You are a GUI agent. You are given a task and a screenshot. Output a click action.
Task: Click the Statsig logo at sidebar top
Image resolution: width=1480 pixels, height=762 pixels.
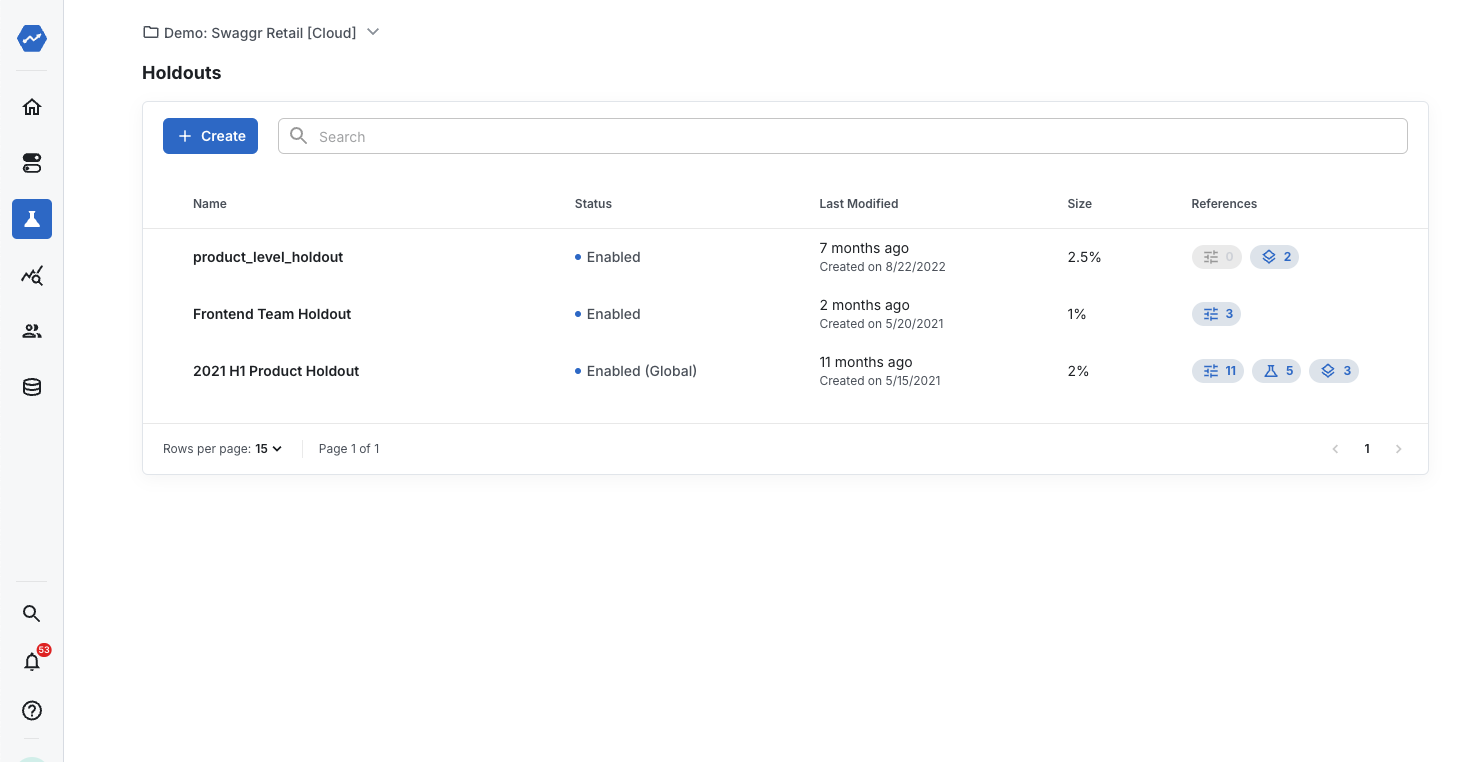click(31, 38)
